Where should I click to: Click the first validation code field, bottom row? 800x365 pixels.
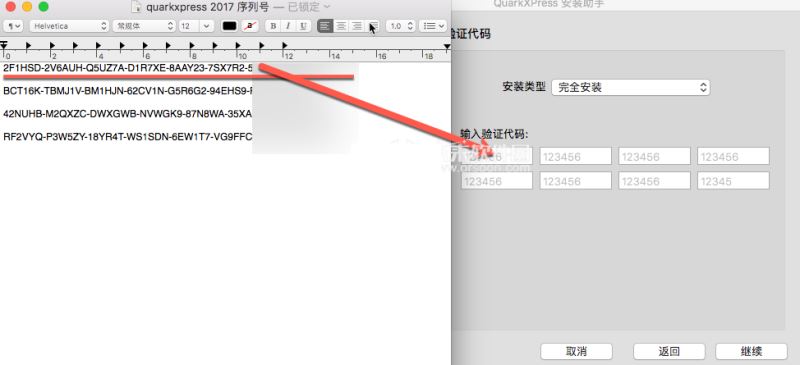(x=497, y=181)
